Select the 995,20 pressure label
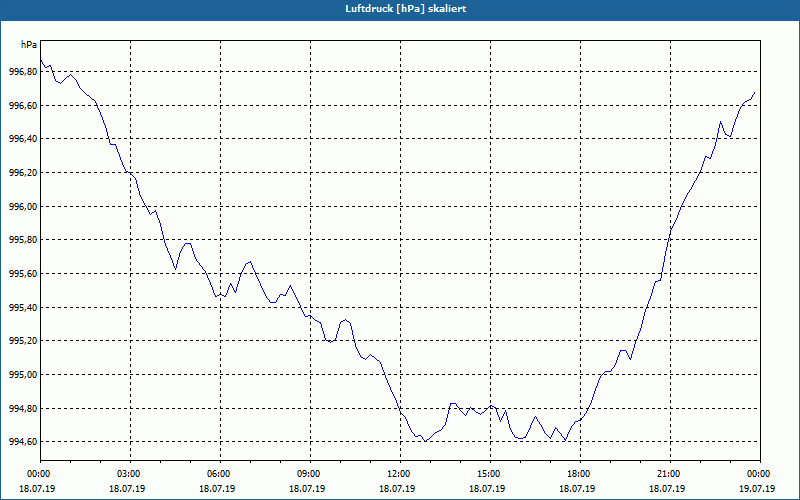 pos(23,341)
